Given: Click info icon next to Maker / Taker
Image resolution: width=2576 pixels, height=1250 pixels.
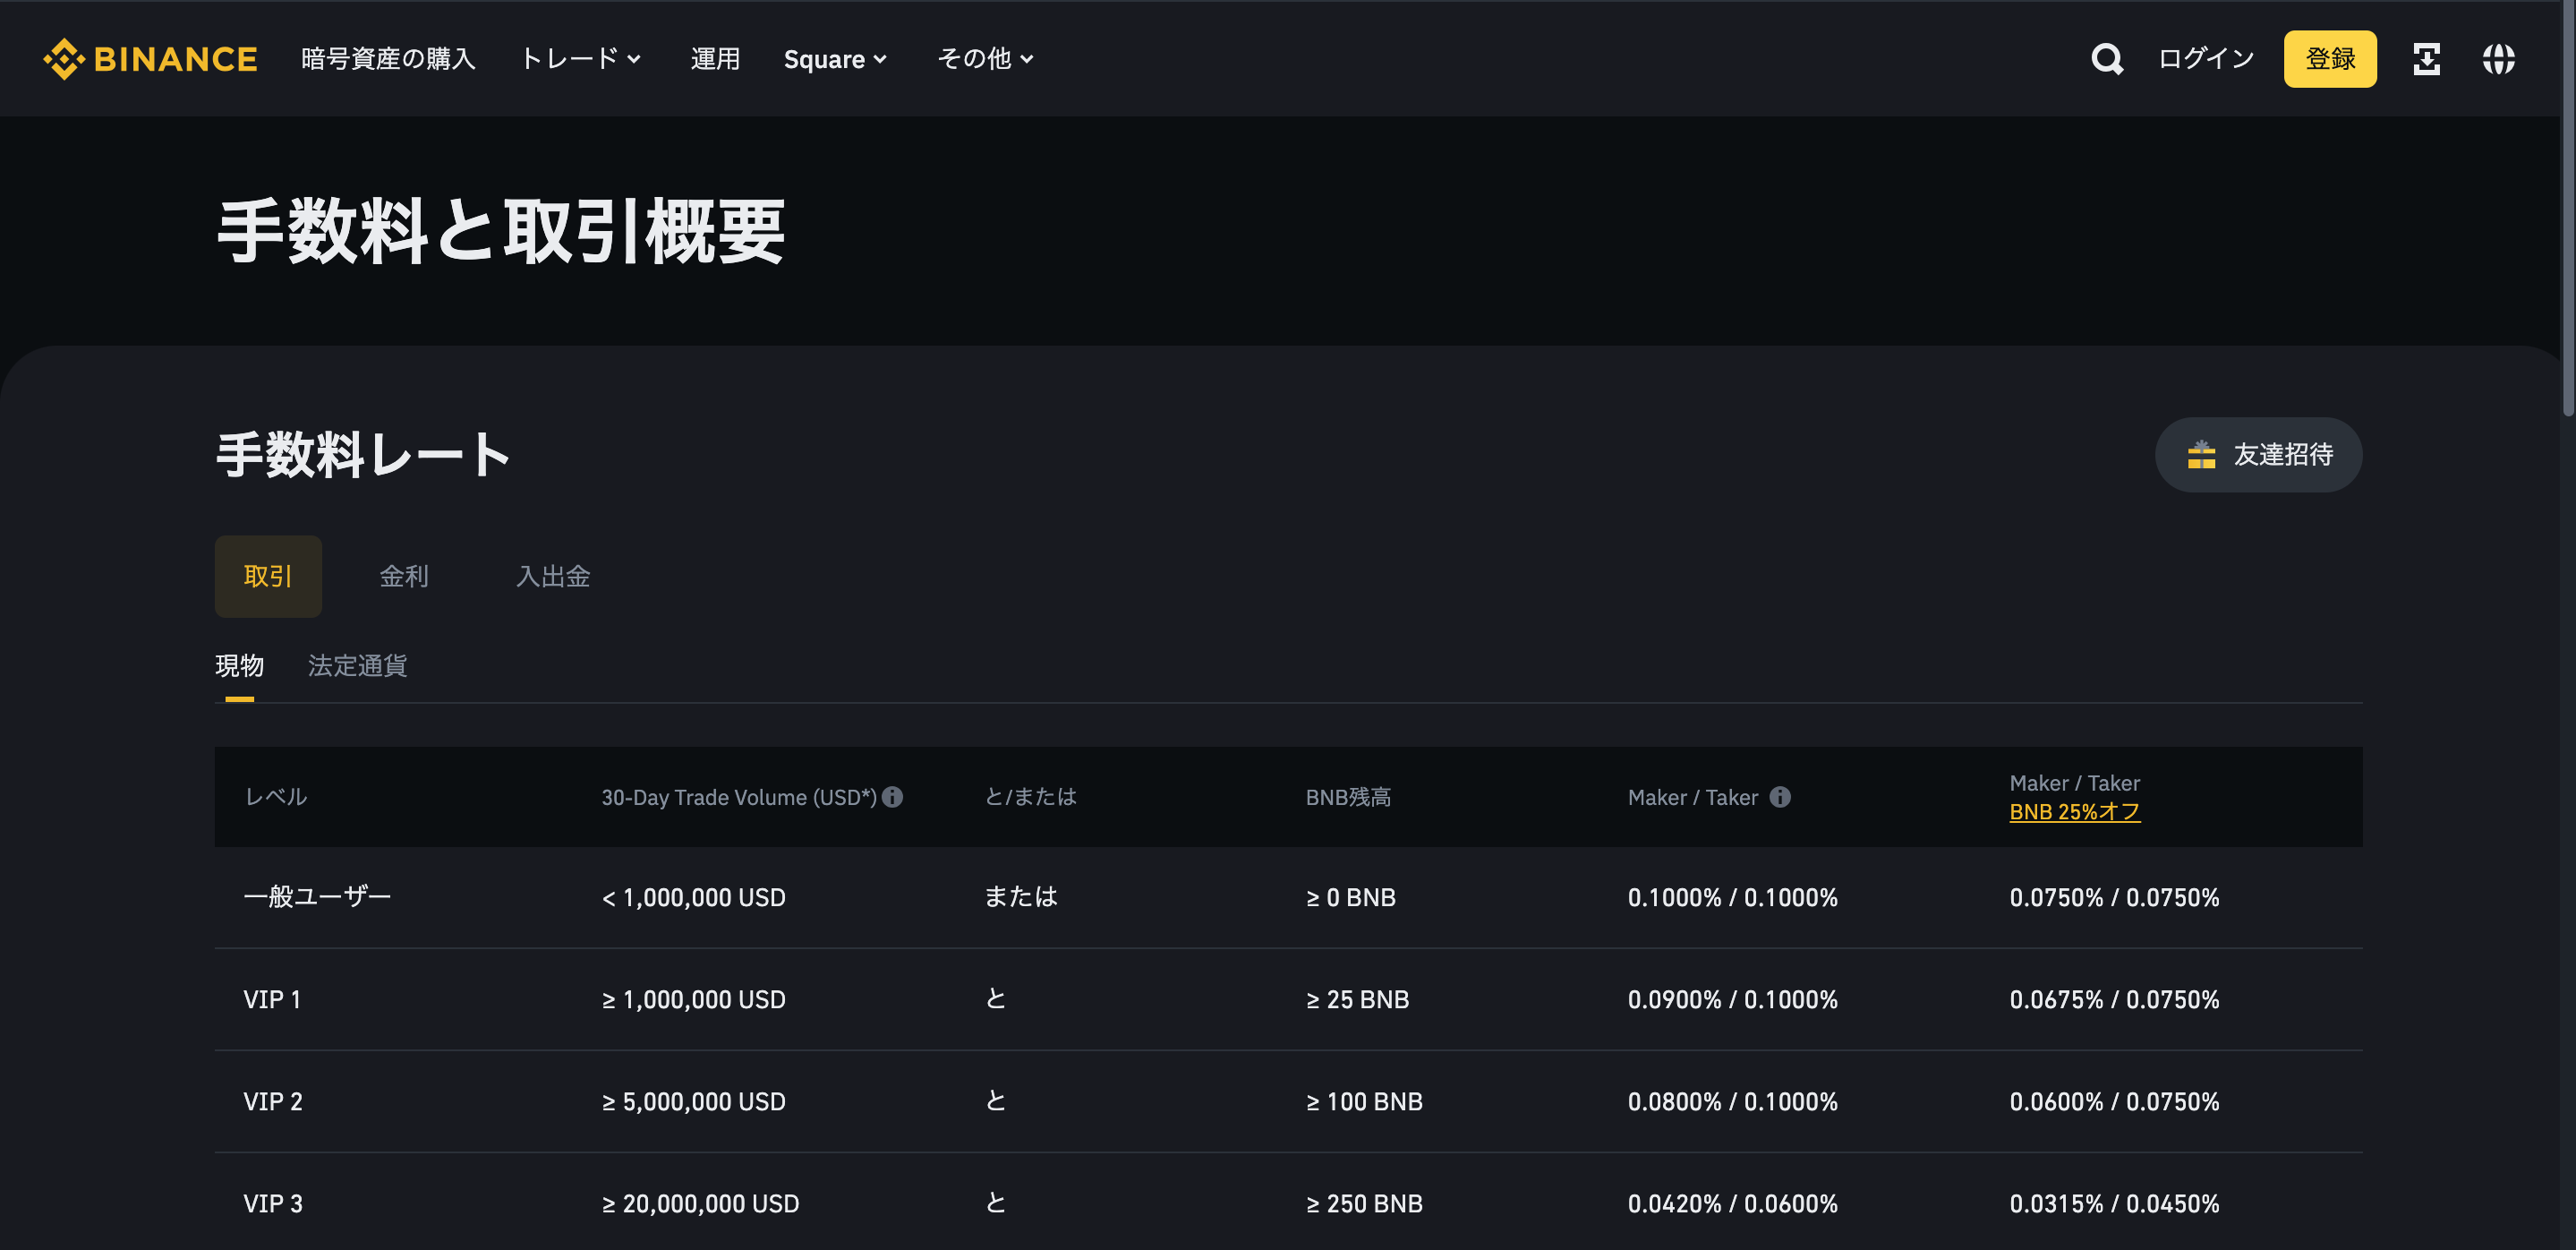Looking at the screenshot, I should [x=1780, y=797].
